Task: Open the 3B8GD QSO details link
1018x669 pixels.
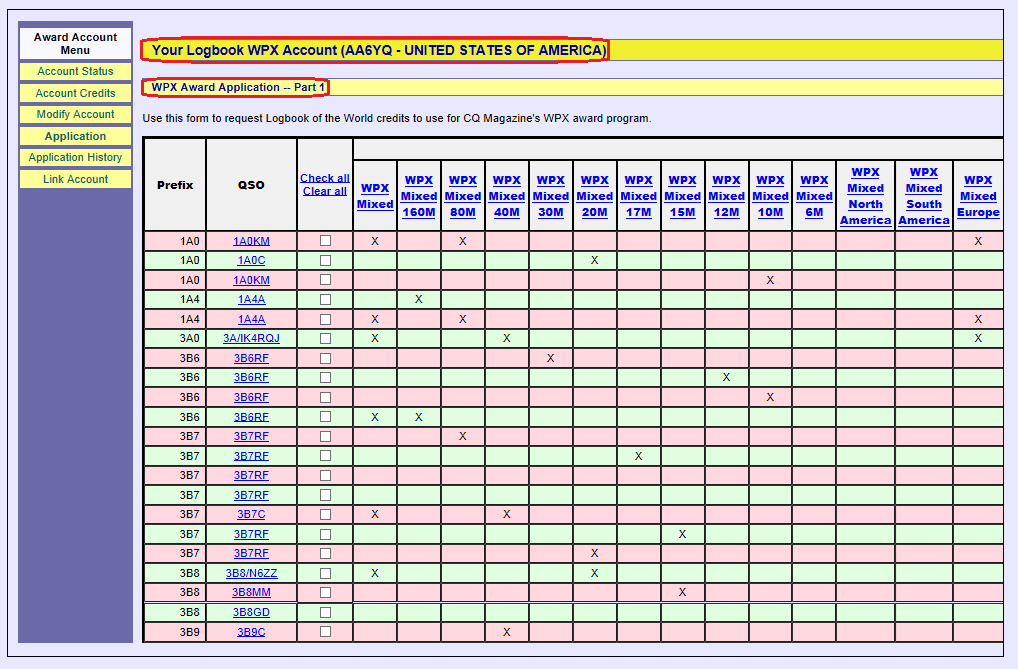Action: pos(251,612)
